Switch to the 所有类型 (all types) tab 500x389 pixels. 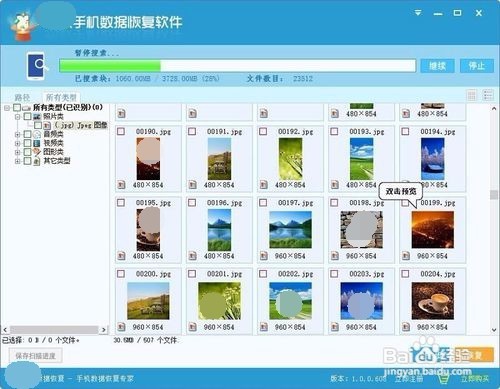[61, 97]
